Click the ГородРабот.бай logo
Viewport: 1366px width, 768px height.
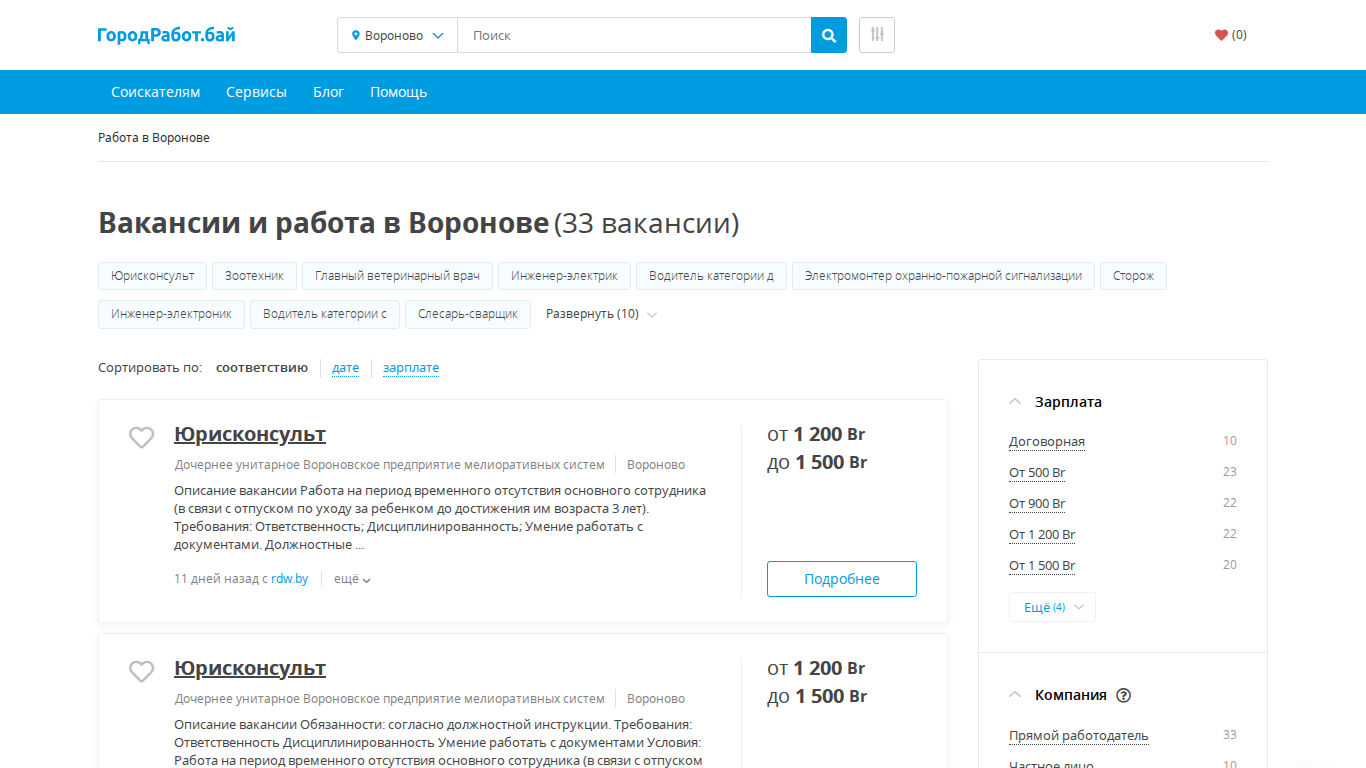pyautogui.click(x=167, y=35)
